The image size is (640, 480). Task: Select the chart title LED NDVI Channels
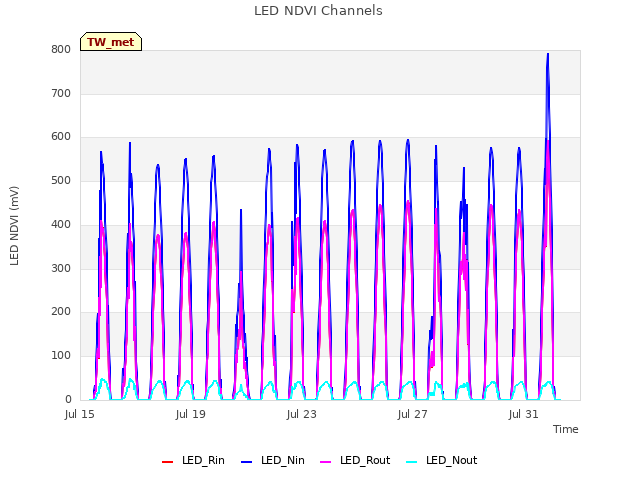(318, 10)
